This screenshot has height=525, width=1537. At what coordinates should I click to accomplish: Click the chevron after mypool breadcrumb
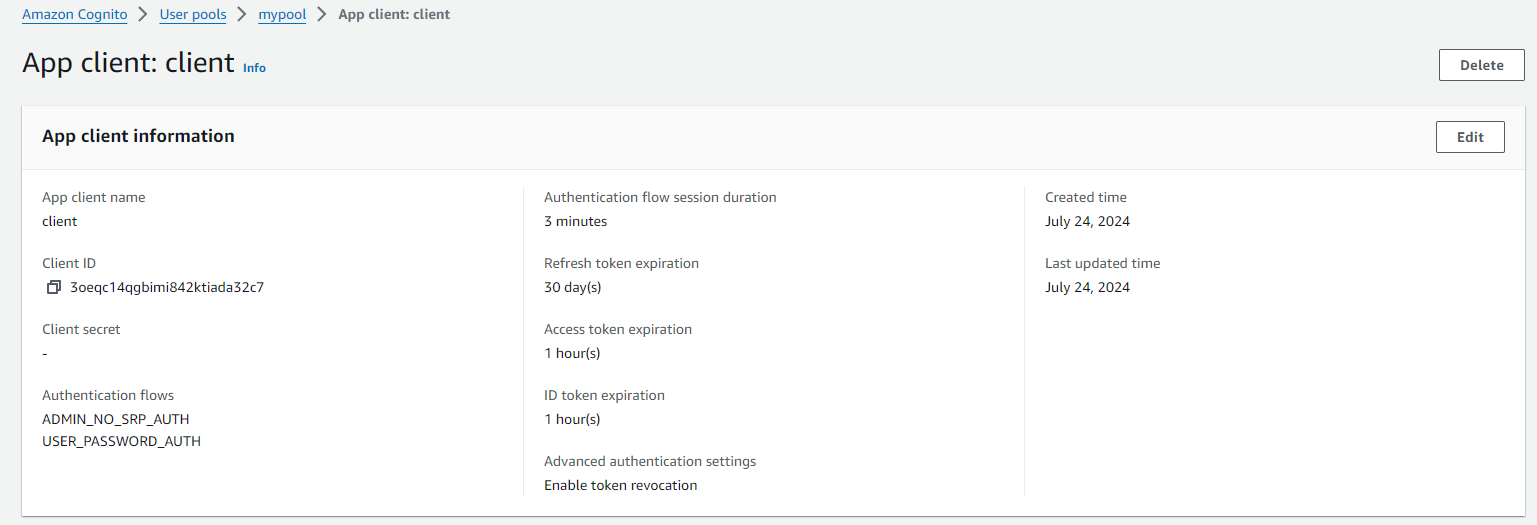[322, 15]
